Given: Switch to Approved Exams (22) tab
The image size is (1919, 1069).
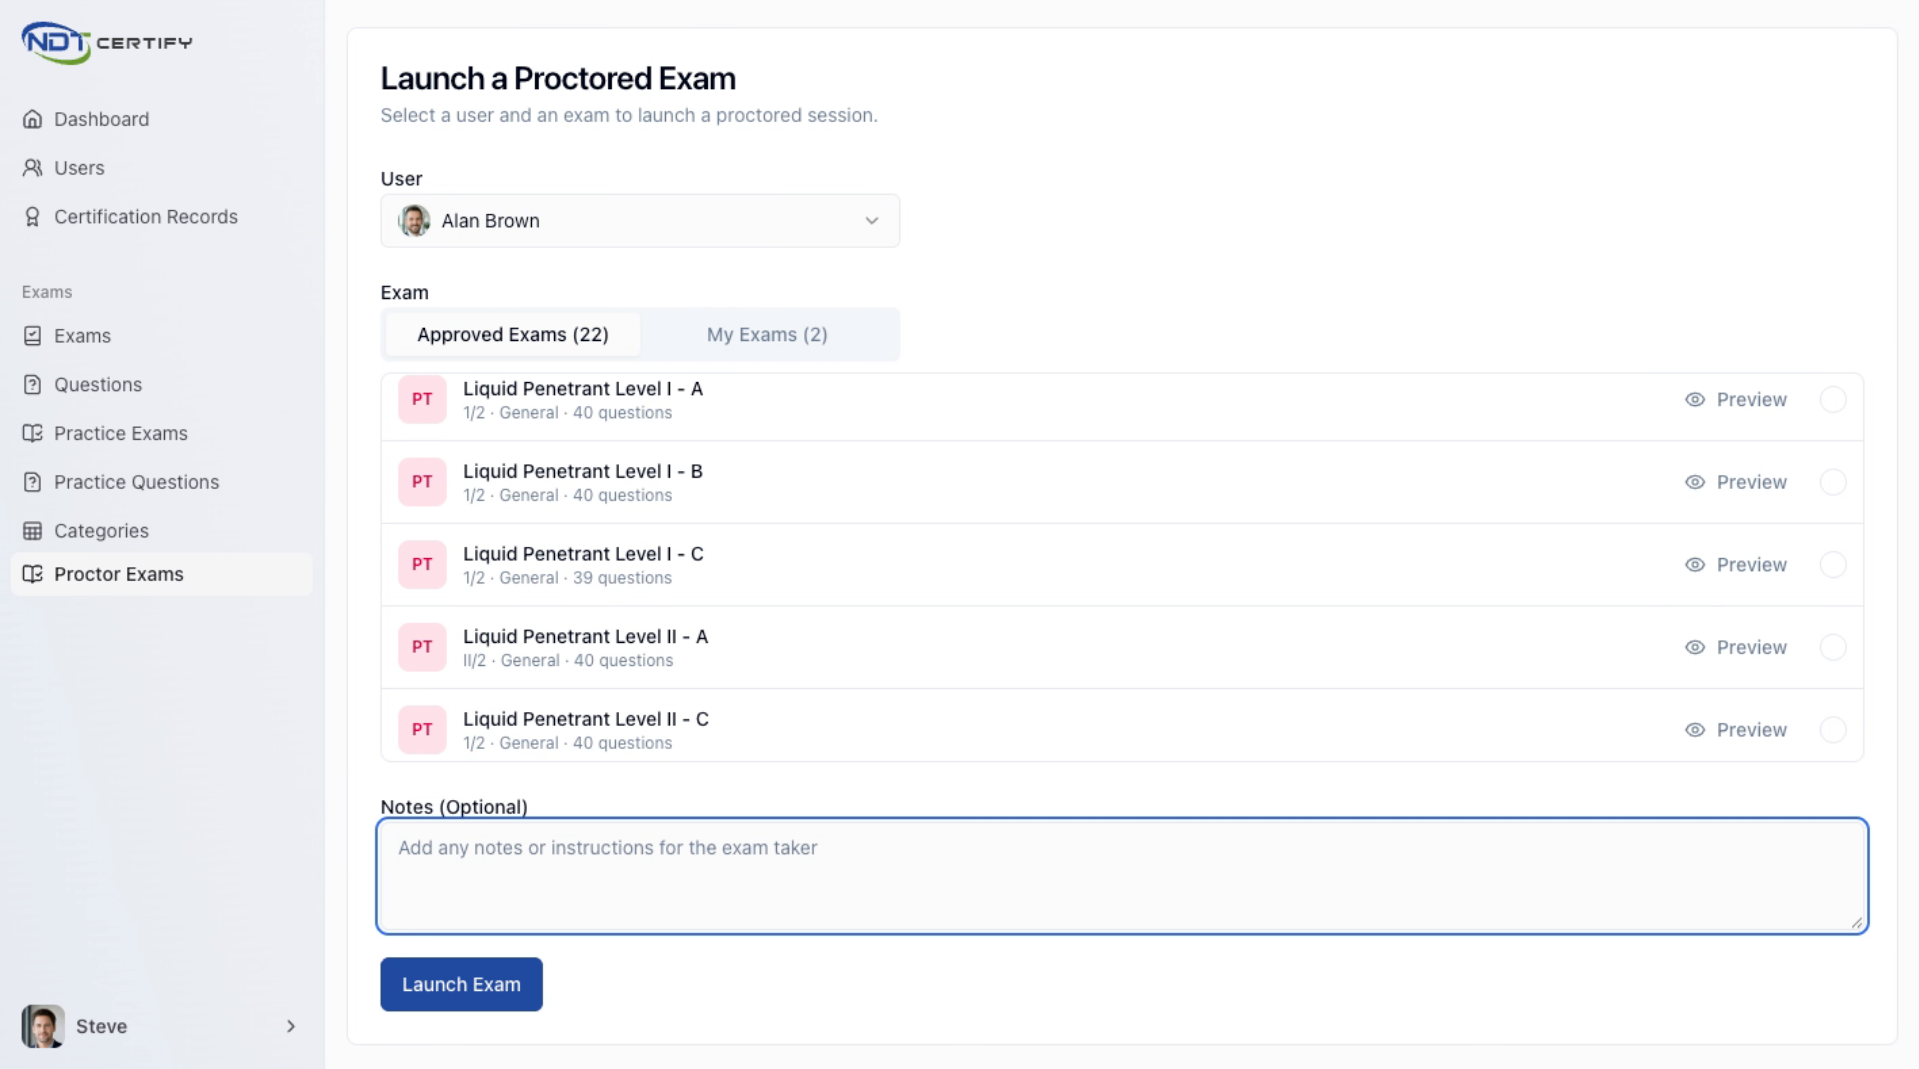Looking at the screenshot, I should [x=513, y=335].
